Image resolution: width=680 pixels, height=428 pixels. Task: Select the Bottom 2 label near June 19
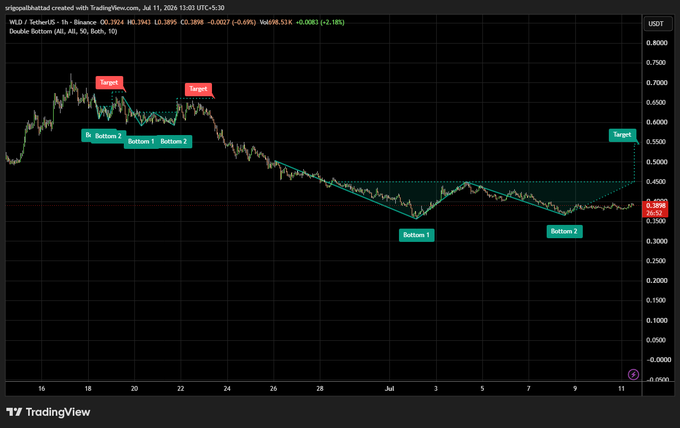108,136
